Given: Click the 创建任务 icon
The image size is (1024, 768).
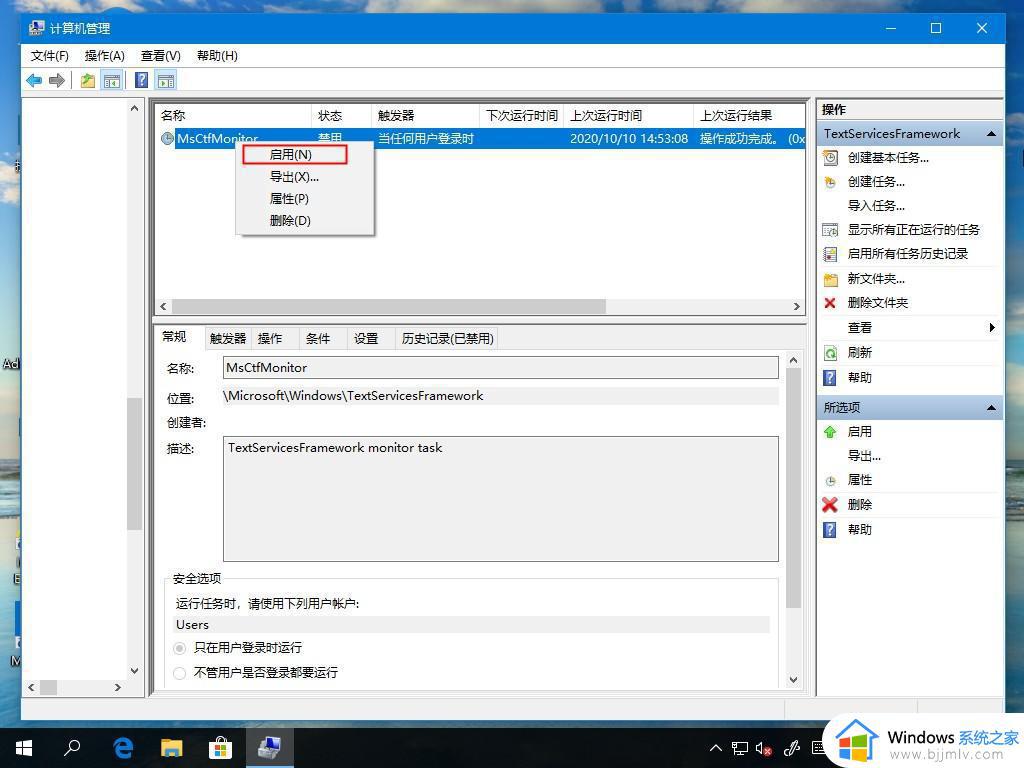Looking at the screenshot, I should pos(830,182).
